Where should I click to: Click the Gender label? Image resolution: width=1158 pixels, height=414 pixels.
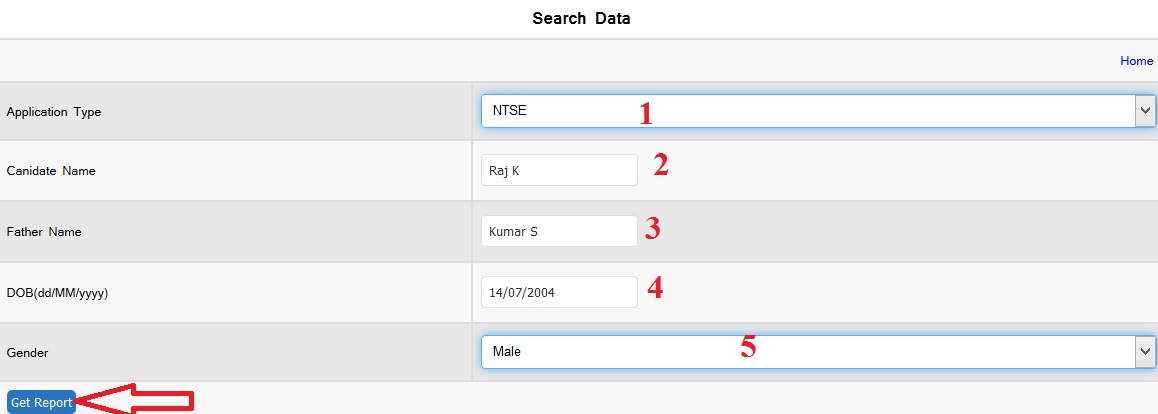click(x=27, y=353)
